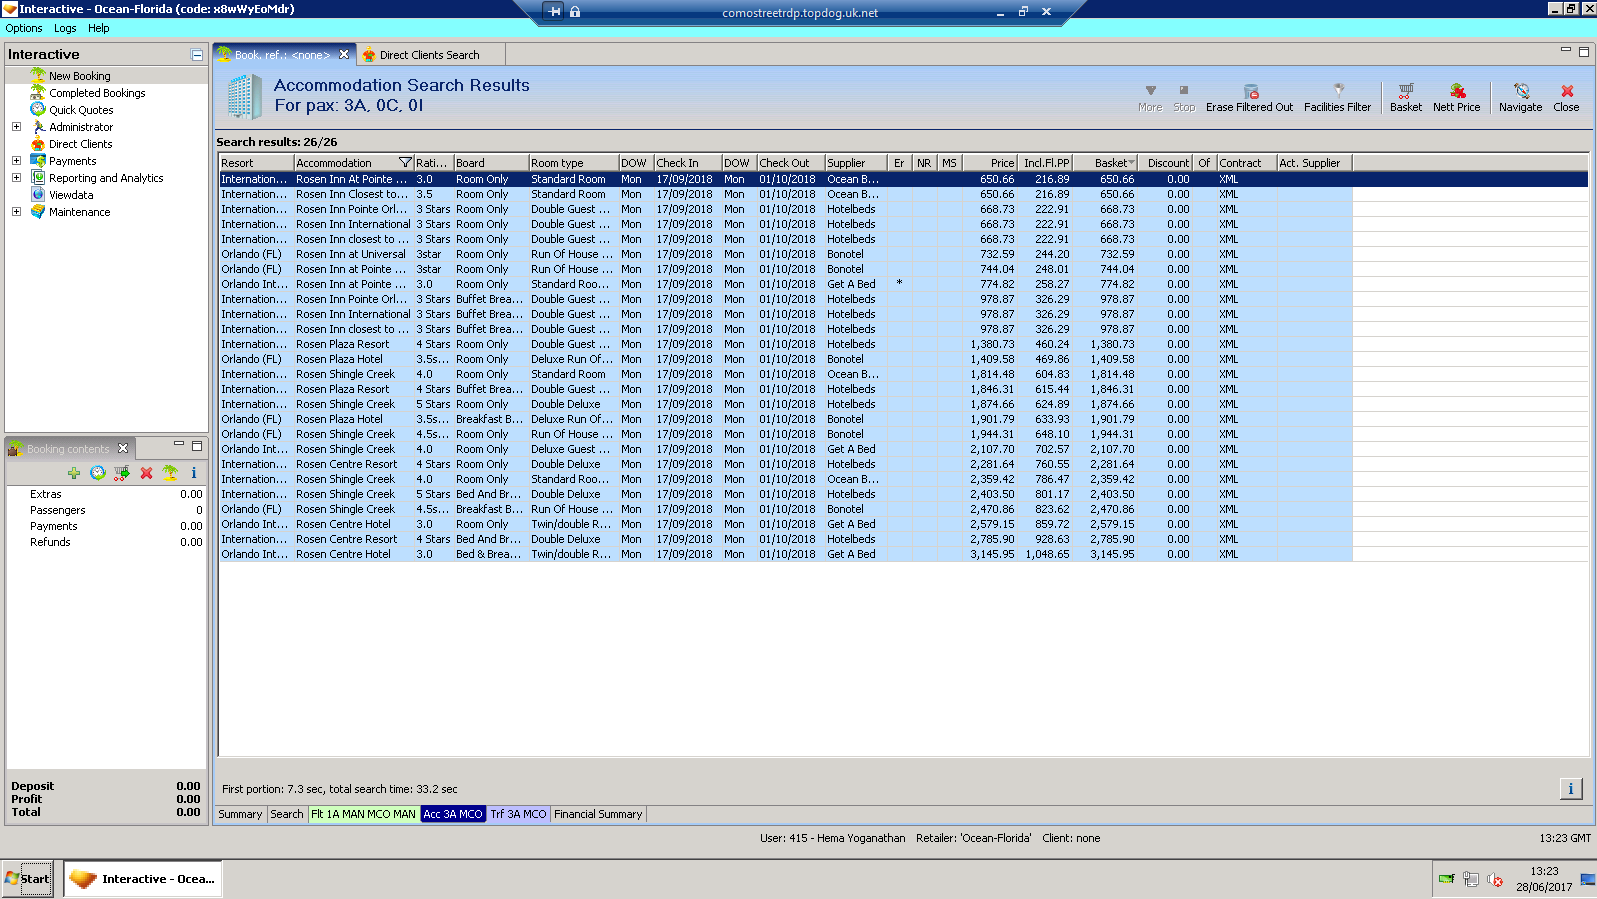Sort results by the Price column header

pyautogui.click(x=990, y=163)
